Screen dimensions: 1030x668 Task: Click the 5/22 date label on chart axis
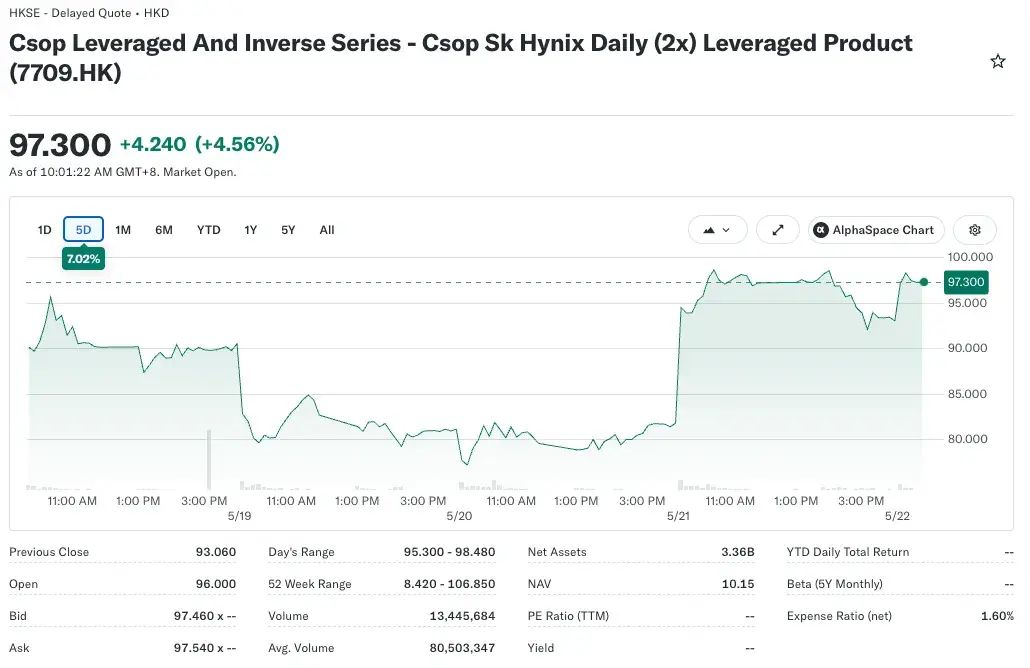[897, 516]
